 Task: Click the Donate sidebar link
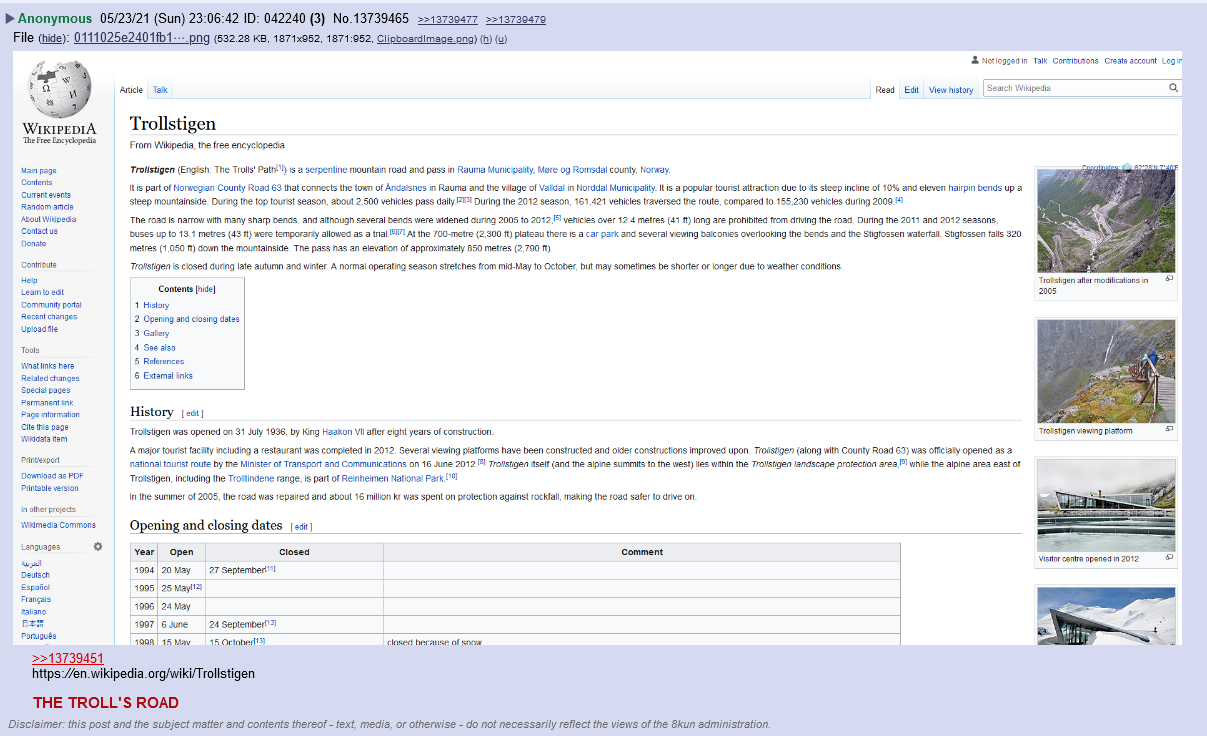point(34,243)
